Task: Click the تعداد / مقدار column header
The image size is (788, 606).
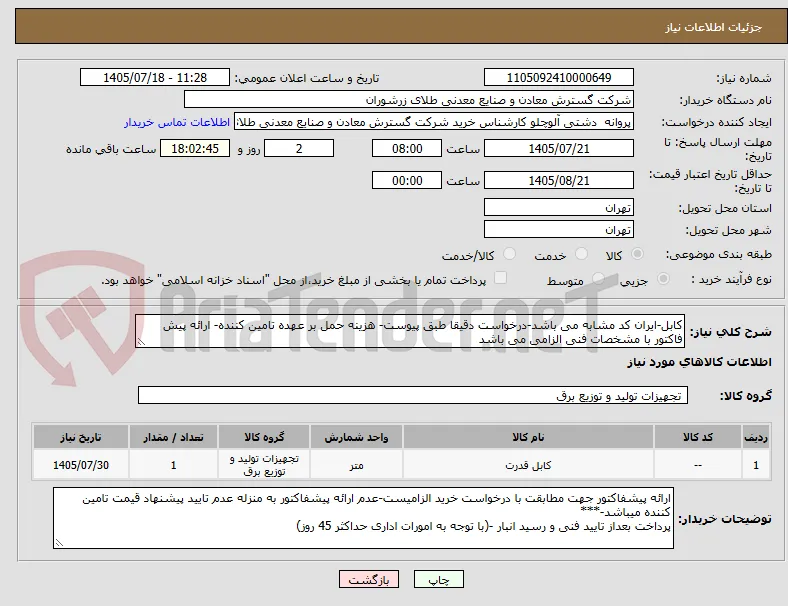Action: point(173,437)
